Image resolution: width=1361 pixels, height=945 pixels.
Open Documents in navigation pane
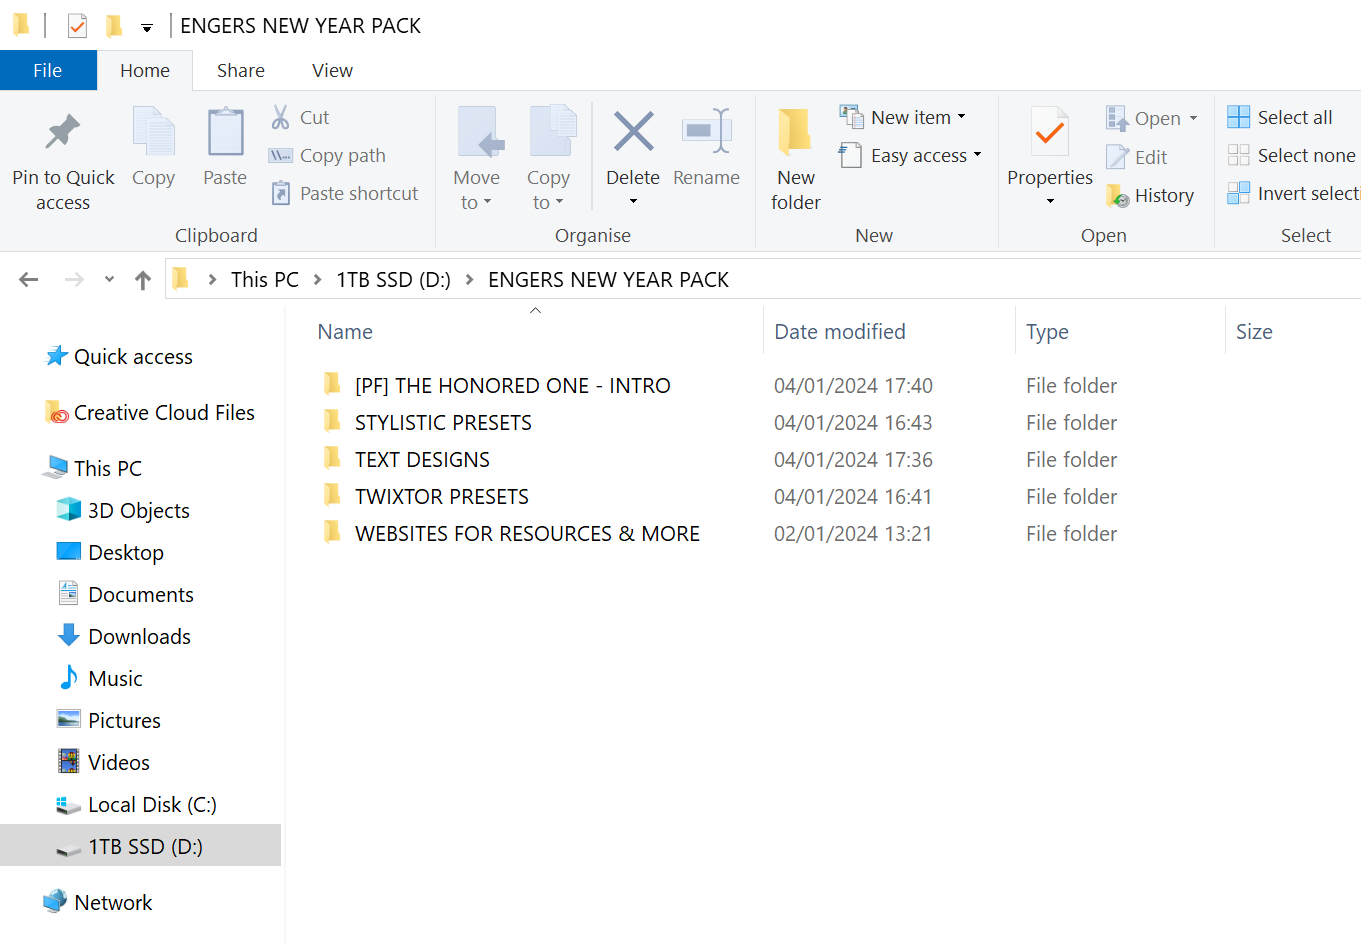pos(140,595)
